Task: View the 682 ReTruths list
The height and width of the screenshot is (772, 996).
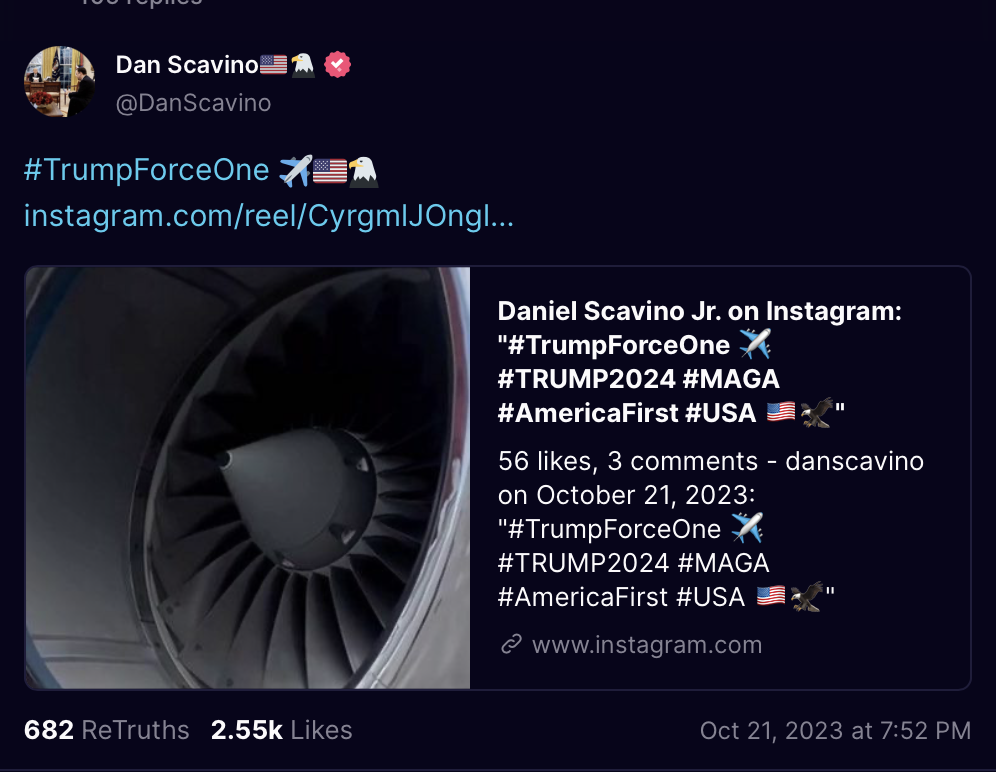Action: (x=107, y=731)
